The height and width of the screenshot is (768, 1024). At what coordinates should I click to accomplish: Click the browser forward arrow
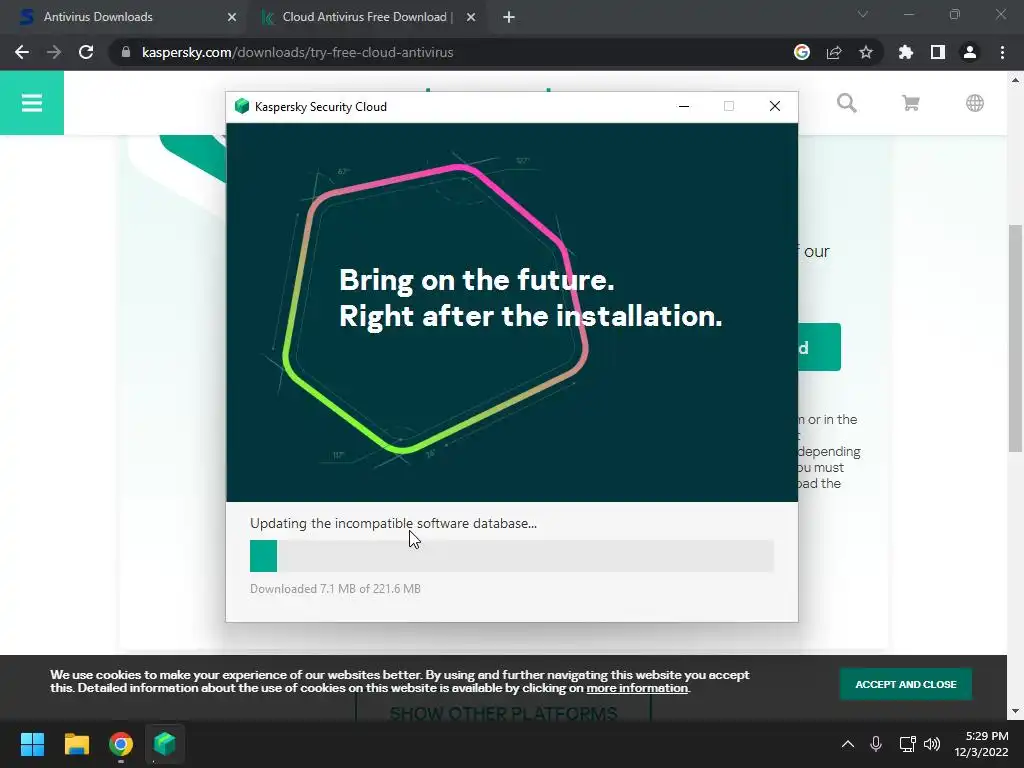point(54,52)
